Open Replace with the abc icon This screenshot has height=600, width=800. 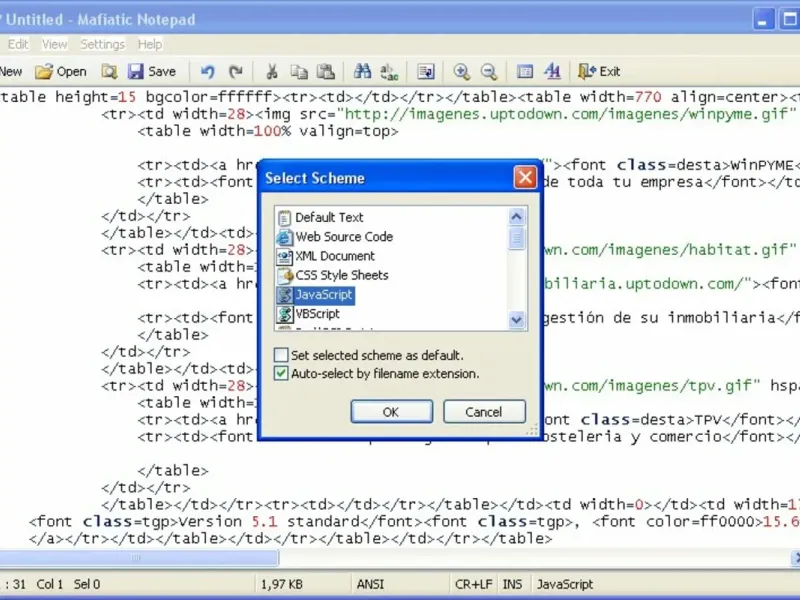click(x=389, y=71)
